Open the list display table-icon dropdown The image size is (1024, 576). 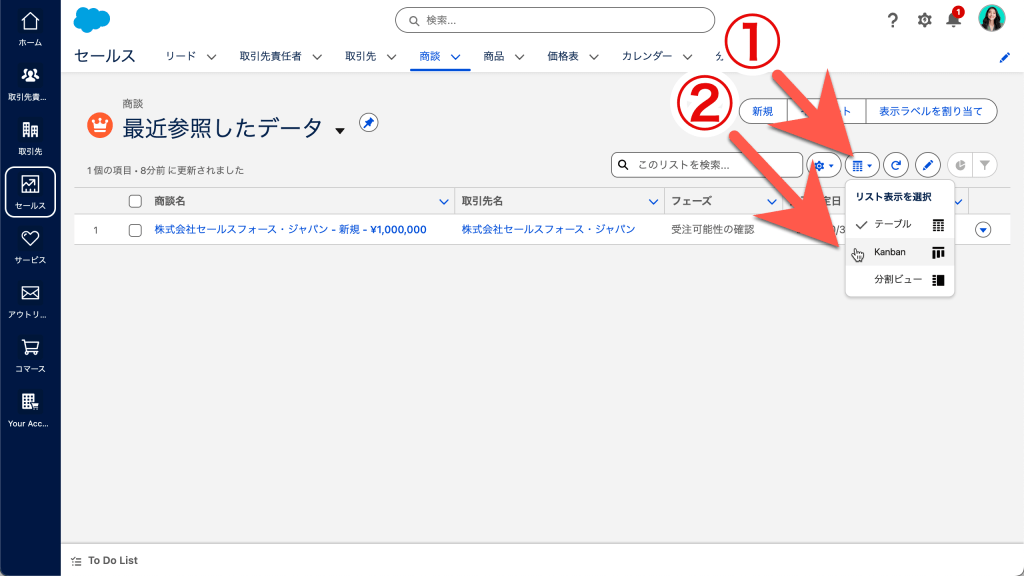[862, 165]
